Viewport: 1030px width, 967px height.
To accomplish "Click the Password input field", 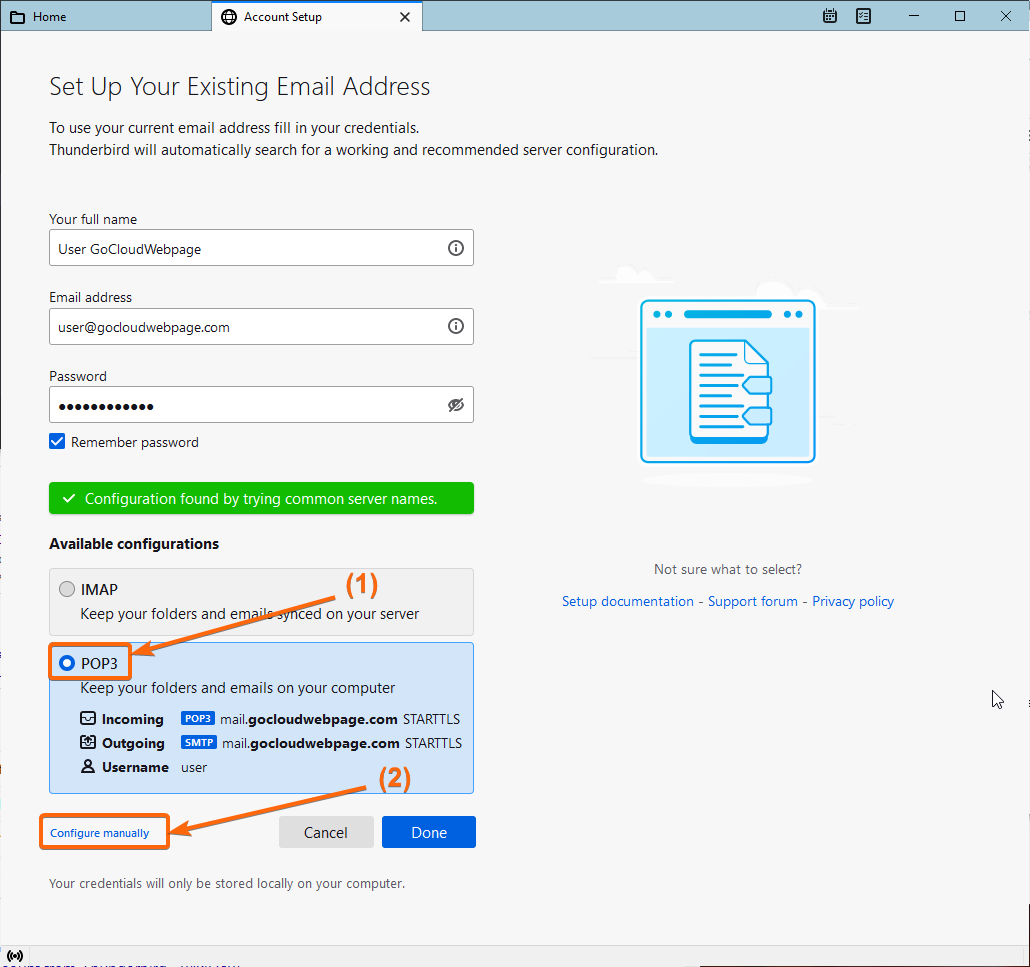I will tap(261, 405).
